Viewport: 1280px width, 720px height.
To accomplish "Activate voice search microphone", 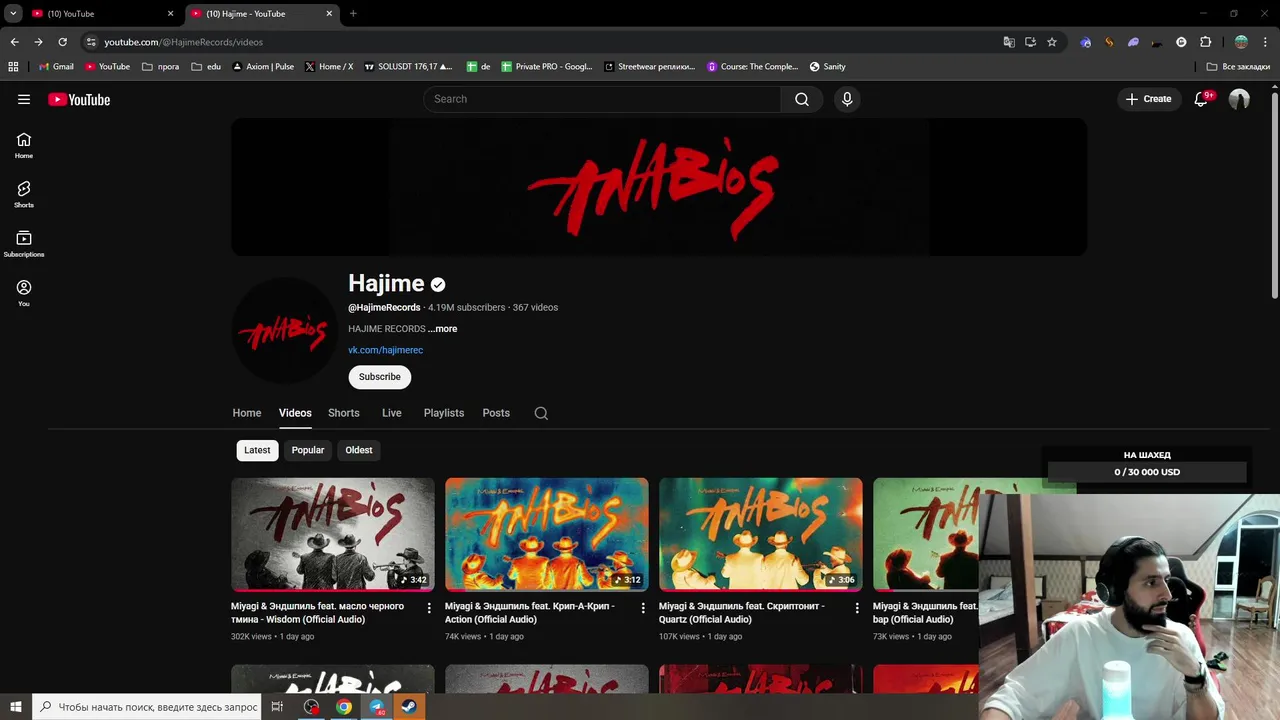I will tap(847, 99).
